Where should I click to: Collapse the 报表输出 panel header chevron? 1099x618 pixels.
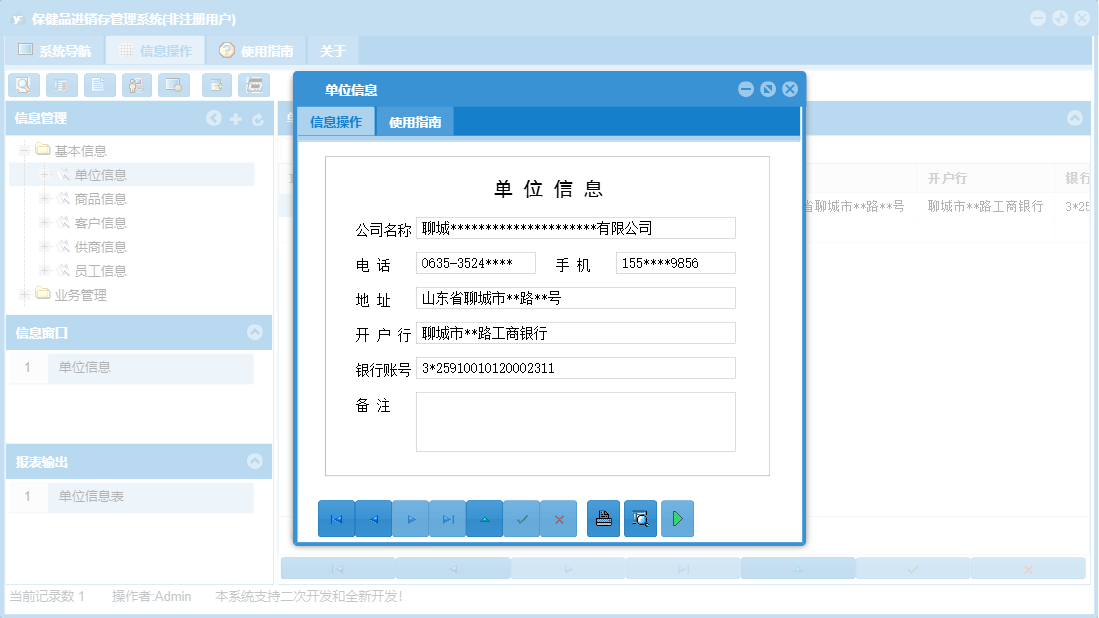pos(257,461)
